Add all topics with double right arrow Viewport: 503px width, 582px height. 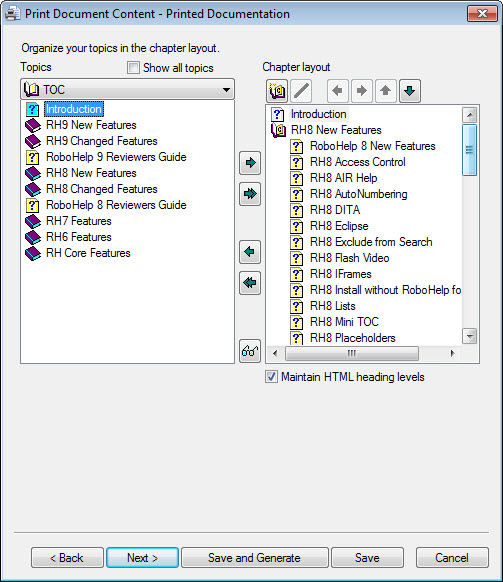[x=250, y=193]
